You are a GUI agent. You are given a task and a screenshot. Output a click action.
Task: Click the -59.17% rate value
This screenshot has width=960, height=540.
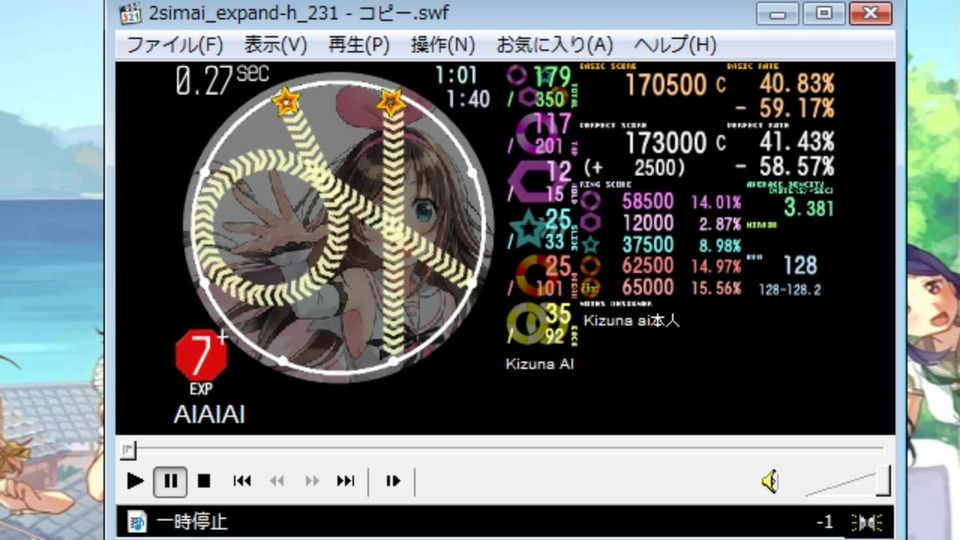pos(786,109)
